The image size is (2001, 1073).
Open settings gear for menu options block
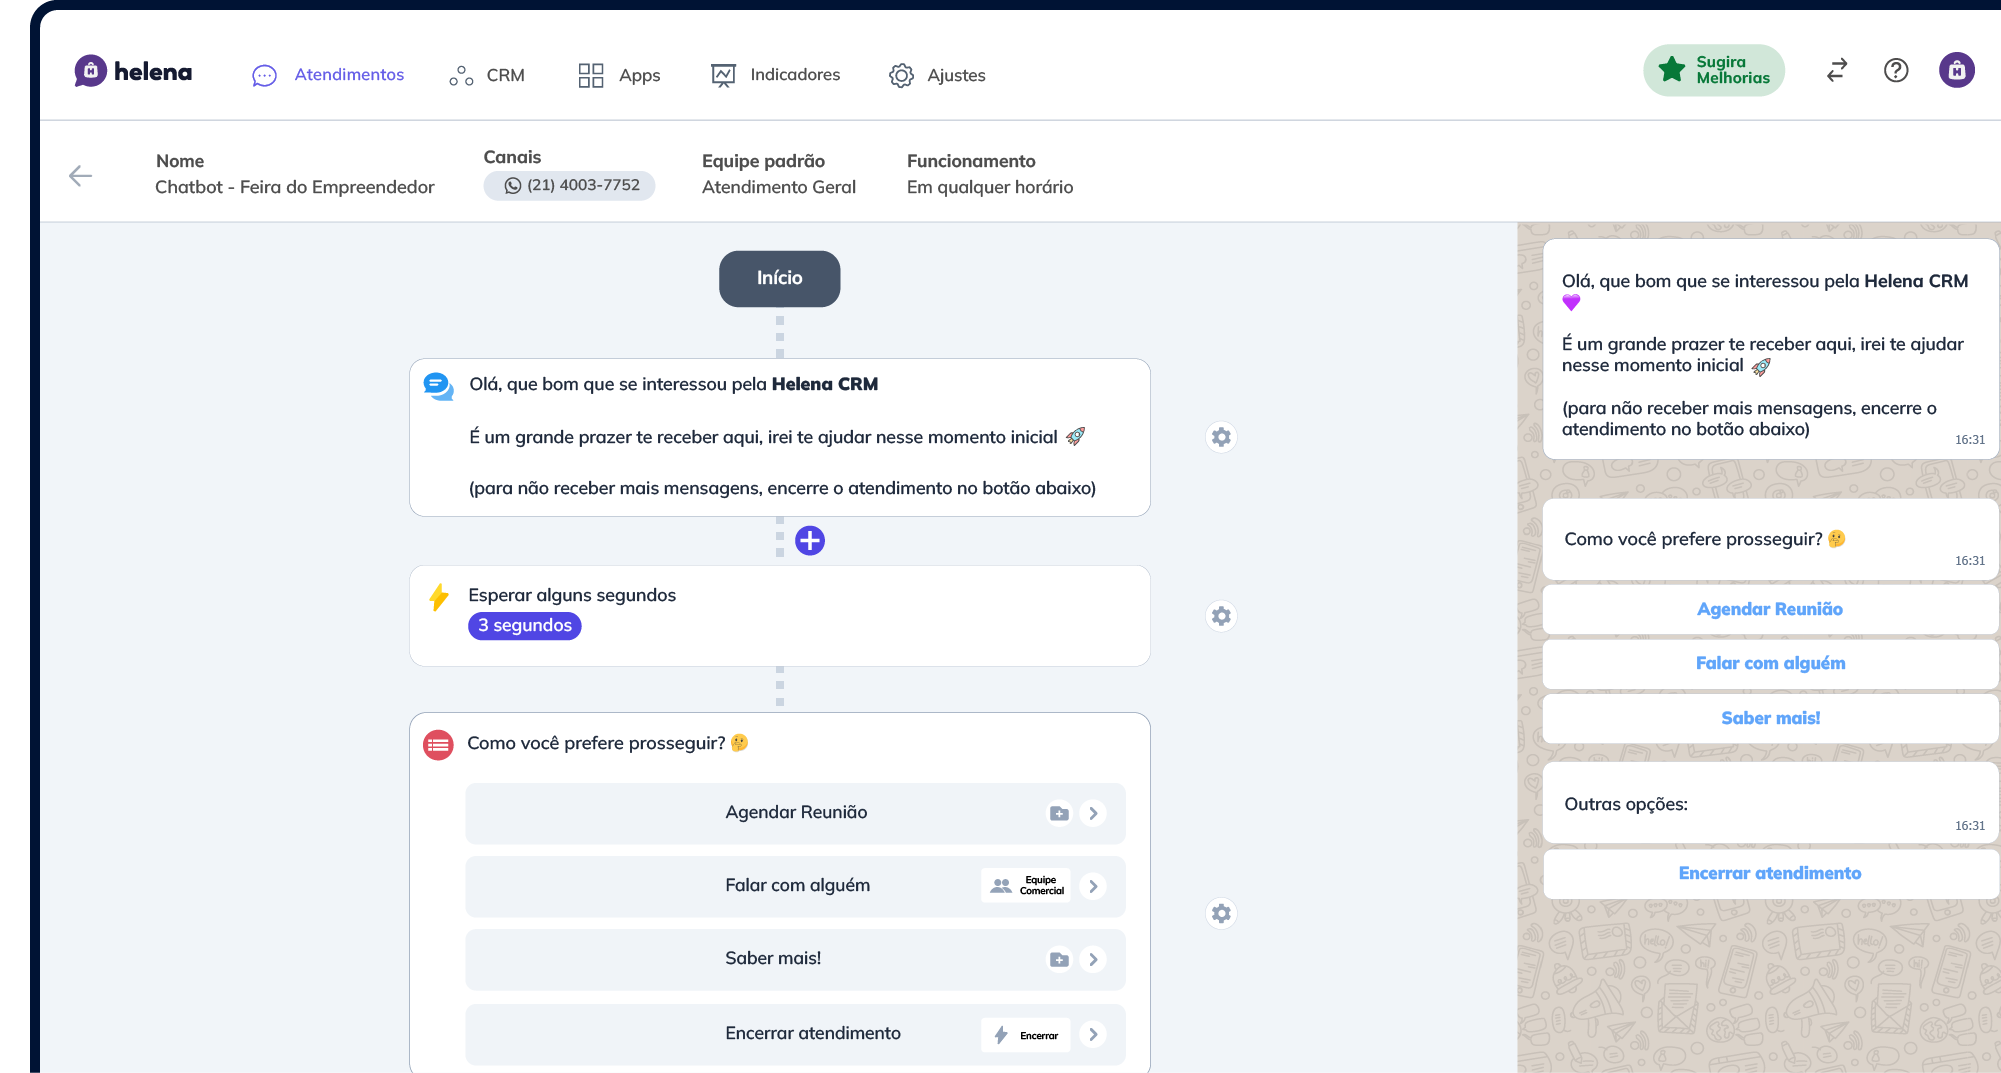[x=1221, y=913]
